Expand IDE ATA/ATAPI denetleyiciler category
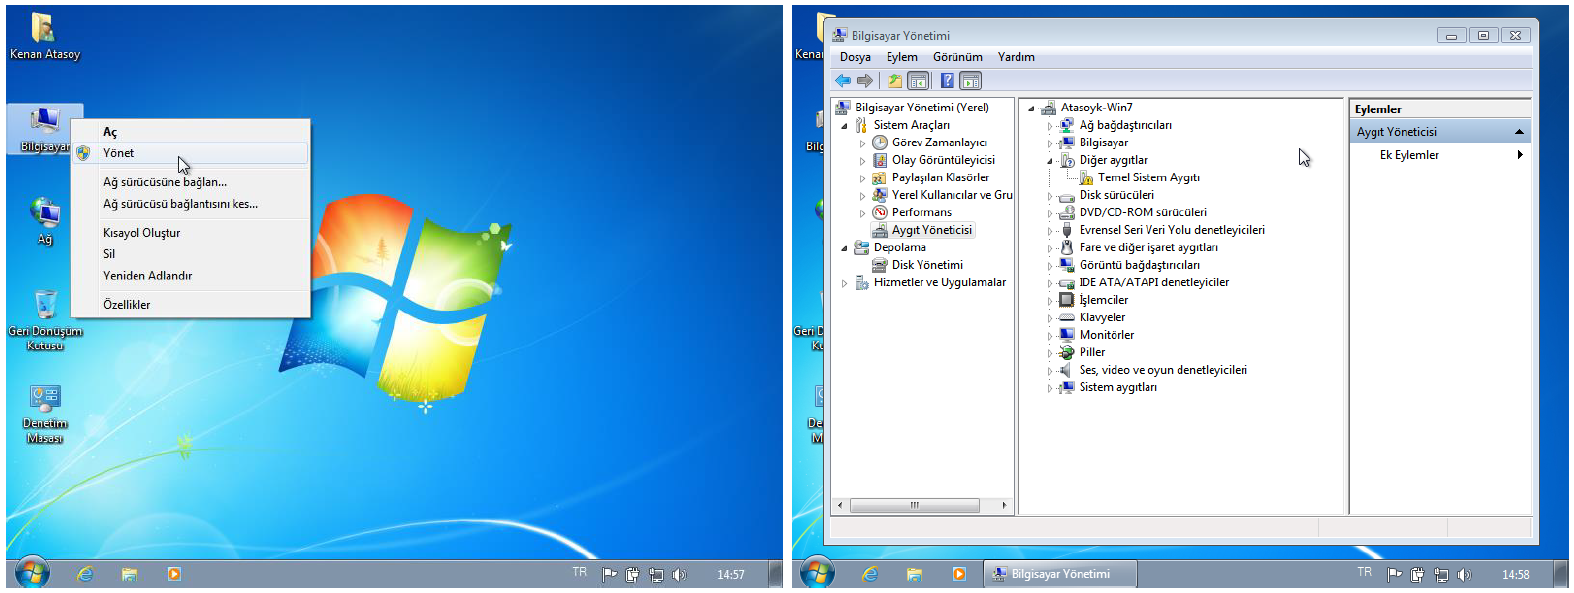Screen dimensions: 1574x593 tap(1049, 283)
